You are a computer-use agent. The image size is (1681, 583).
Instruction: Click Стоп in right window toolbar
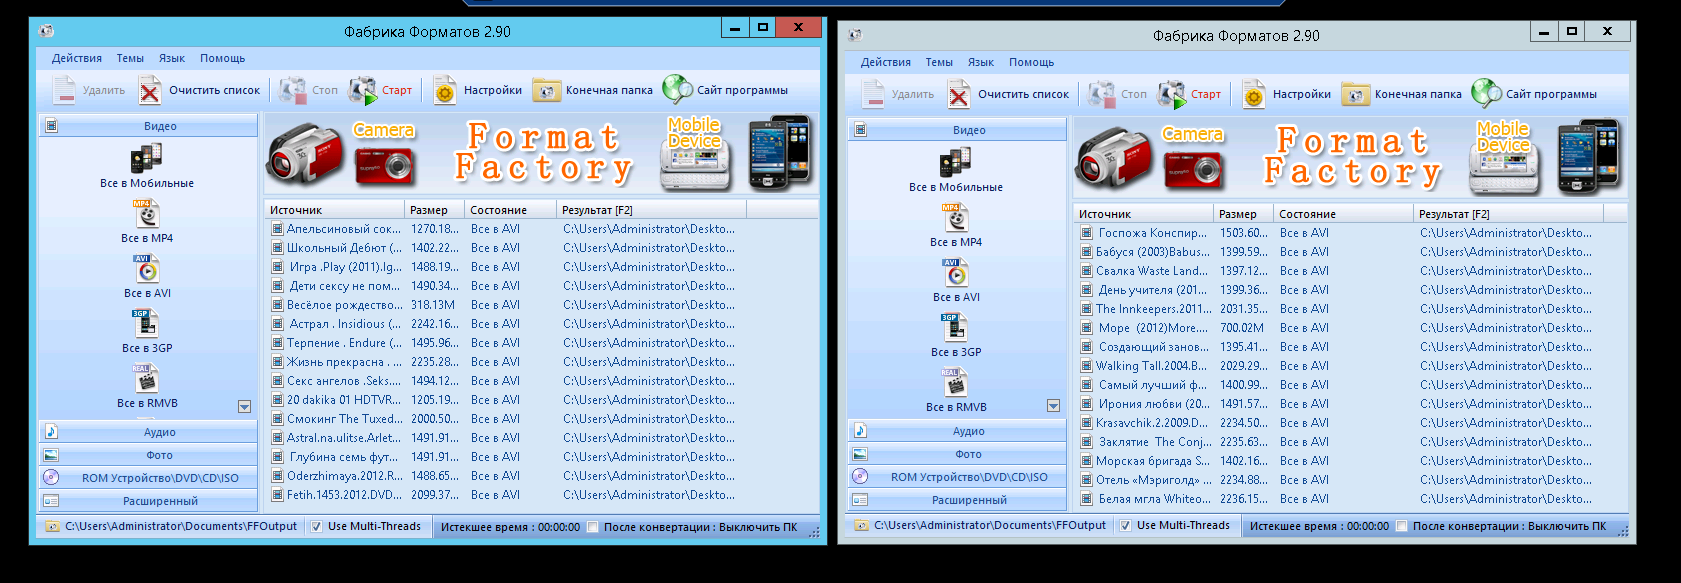[x=1118, y=94]
